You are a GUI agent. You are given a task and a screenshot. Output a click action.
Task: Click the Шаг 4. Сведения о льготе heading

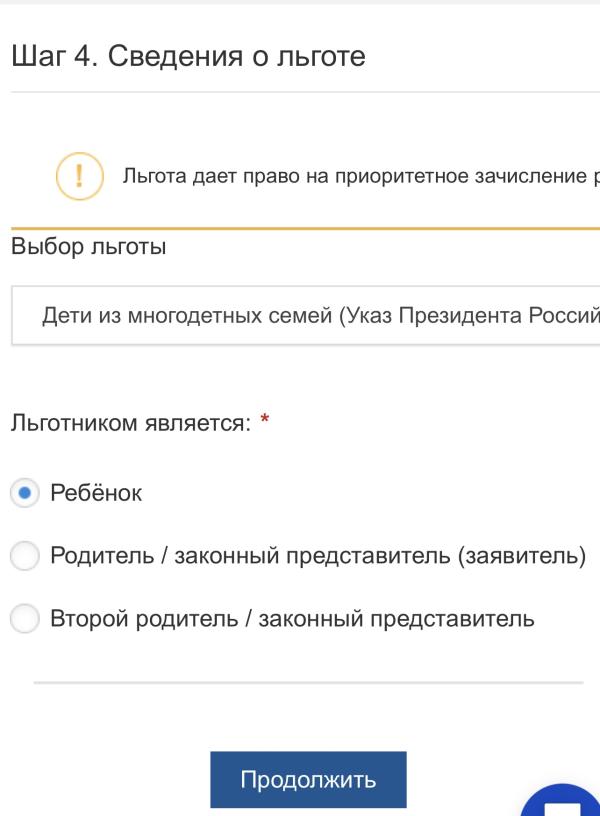[188, 57]
